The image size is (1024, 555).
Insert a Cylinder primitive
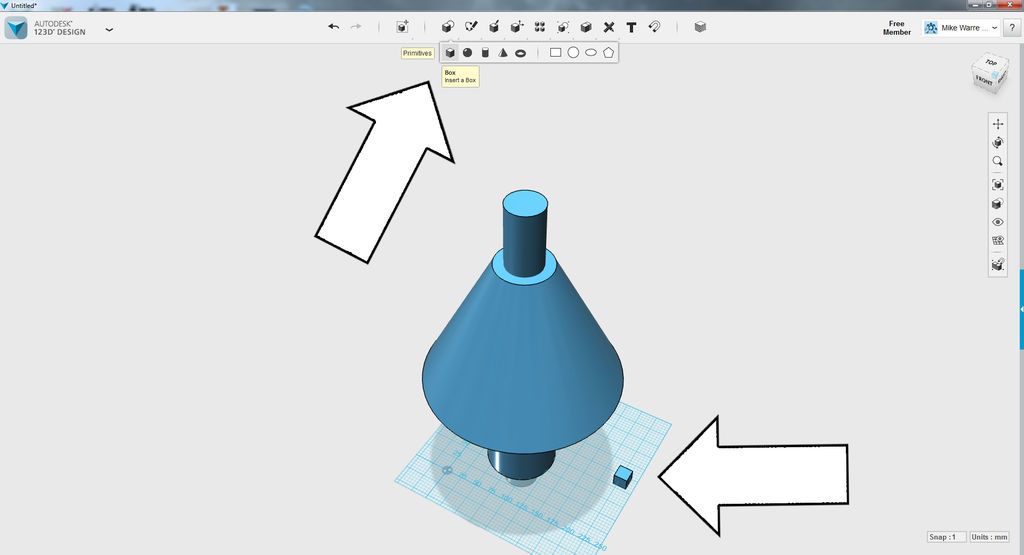point(485,53)
